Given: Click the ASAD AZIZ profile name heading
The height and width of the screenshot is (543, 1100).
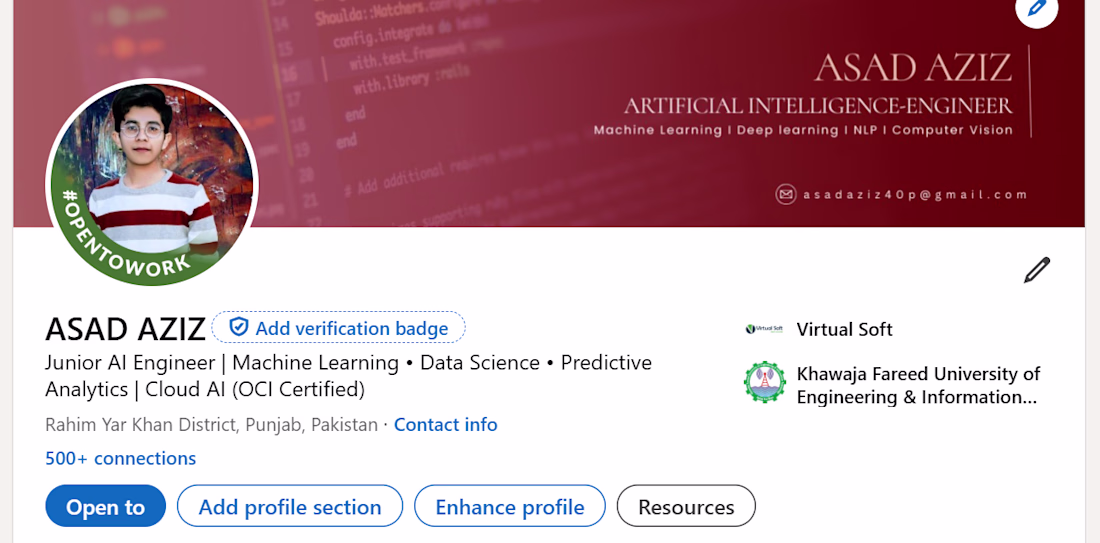Looking at the screenshot, I should point(125,328).
